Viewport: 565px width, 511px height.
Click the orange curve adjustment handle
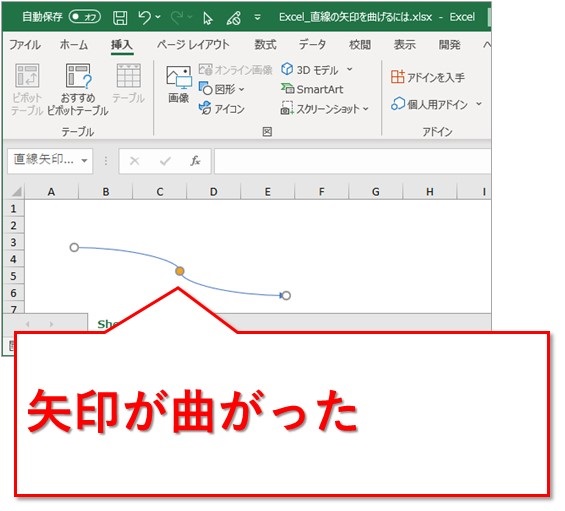pos(180,271)
